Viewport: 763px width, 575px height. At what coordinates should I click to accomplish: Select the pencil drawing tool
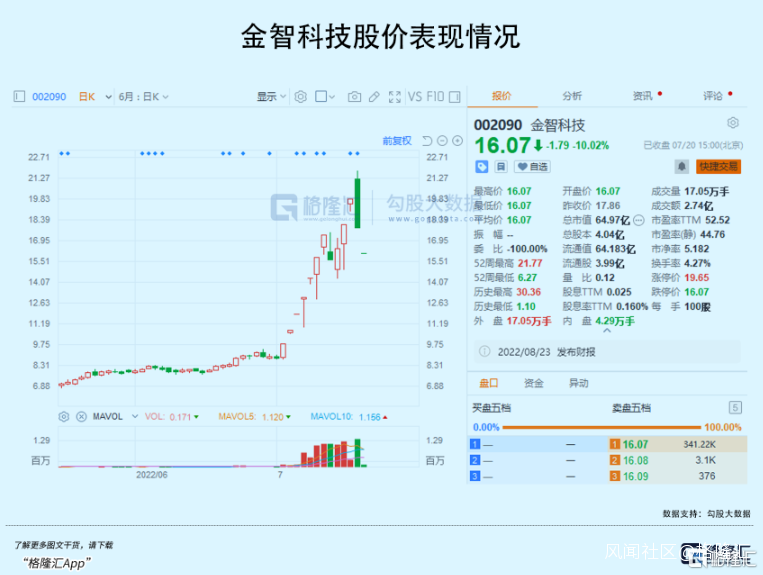[374, 97]
